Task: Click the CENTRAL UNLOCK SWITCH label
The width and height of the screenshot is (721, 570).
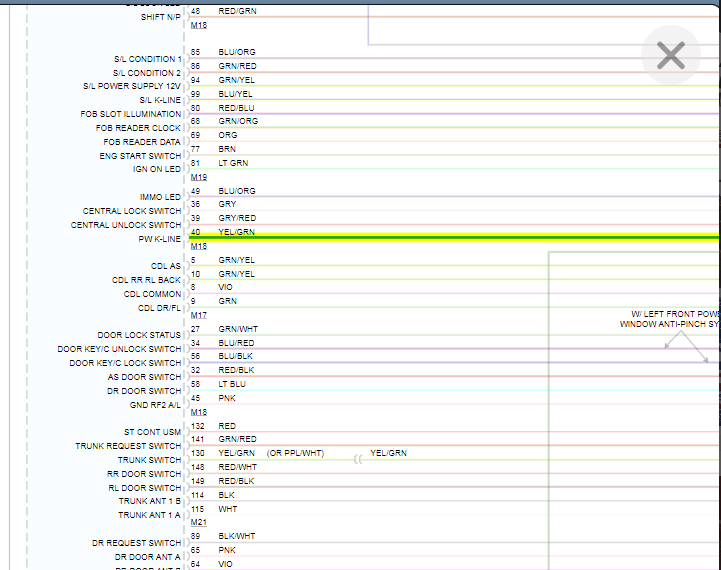Action: click(126, 225)
